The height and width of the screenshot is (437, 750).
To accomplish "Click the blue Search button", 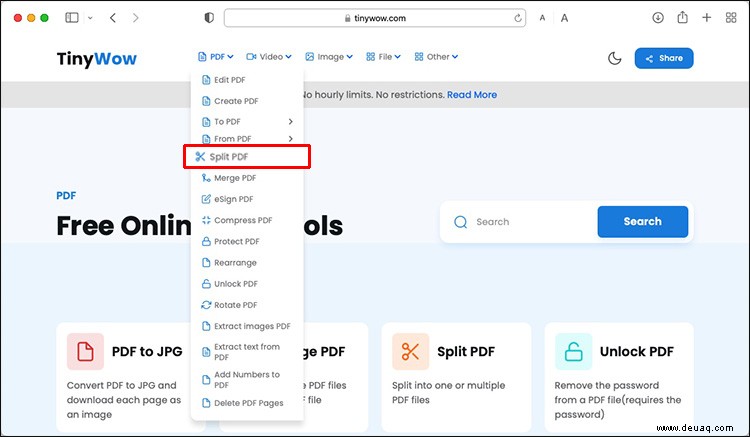I will [x=642, y=221].
